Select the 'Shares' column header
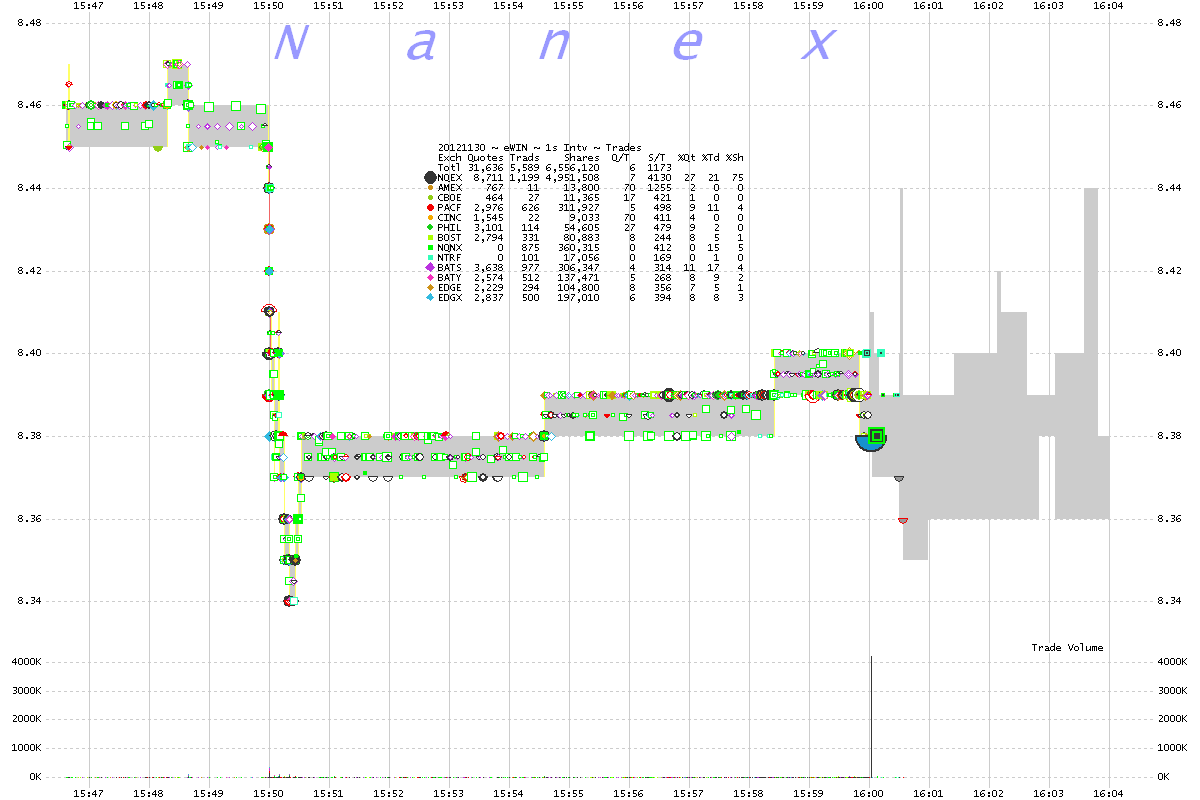Image resolution: width=1200 pixels, height=800 pixels. [581, 158]
